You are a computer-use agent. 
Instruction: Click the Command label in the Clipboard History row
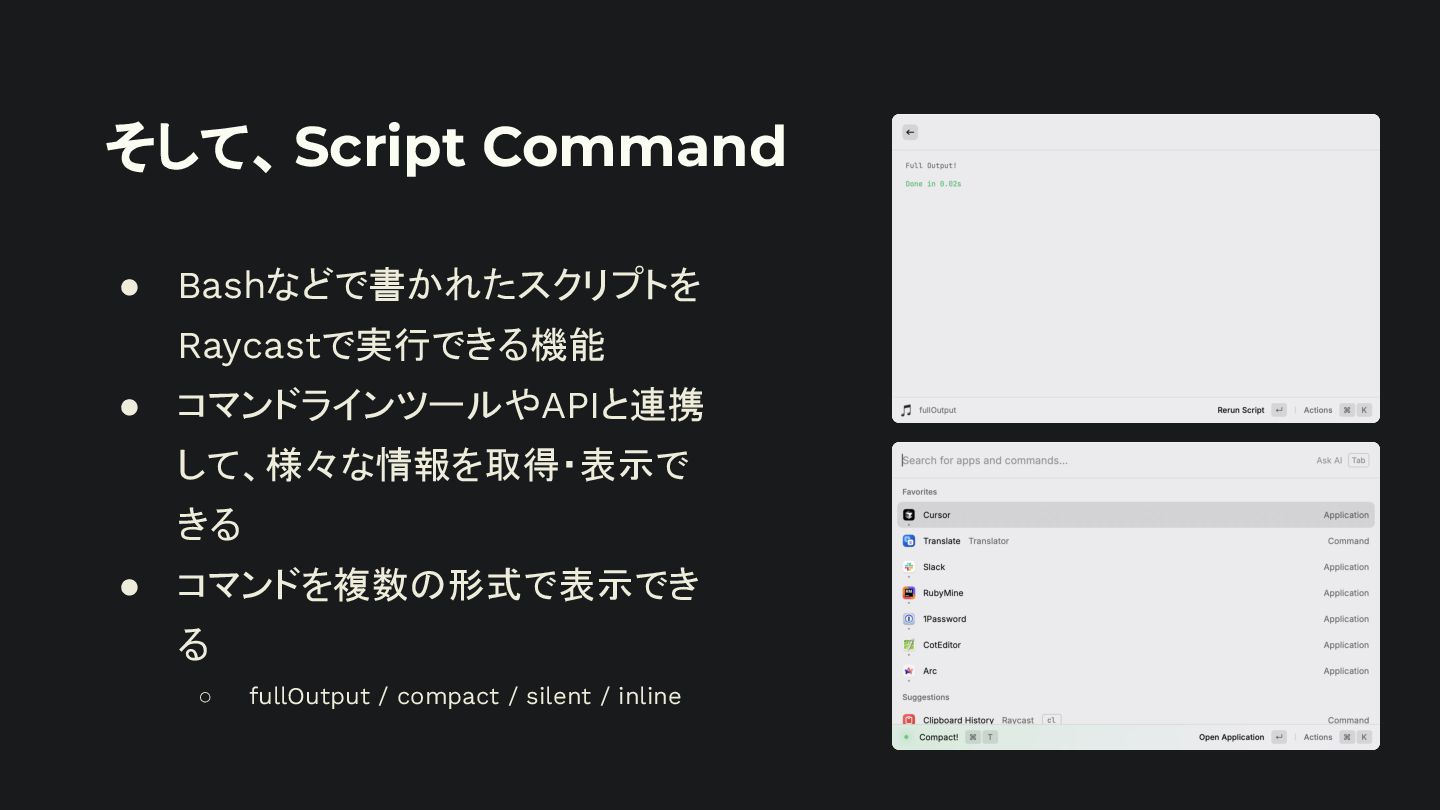click(1348, 720)
